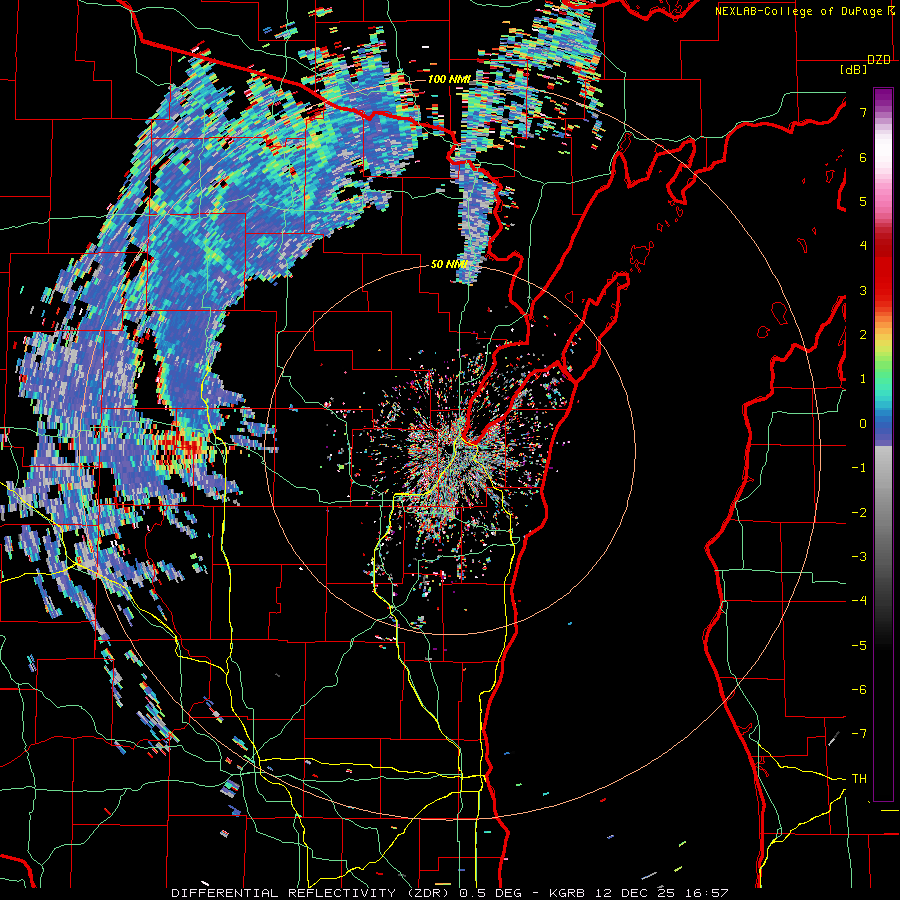Viewport: 900px width, 900px height.
Task: Click the -5 dB scale label
Action: pos(859,646)
